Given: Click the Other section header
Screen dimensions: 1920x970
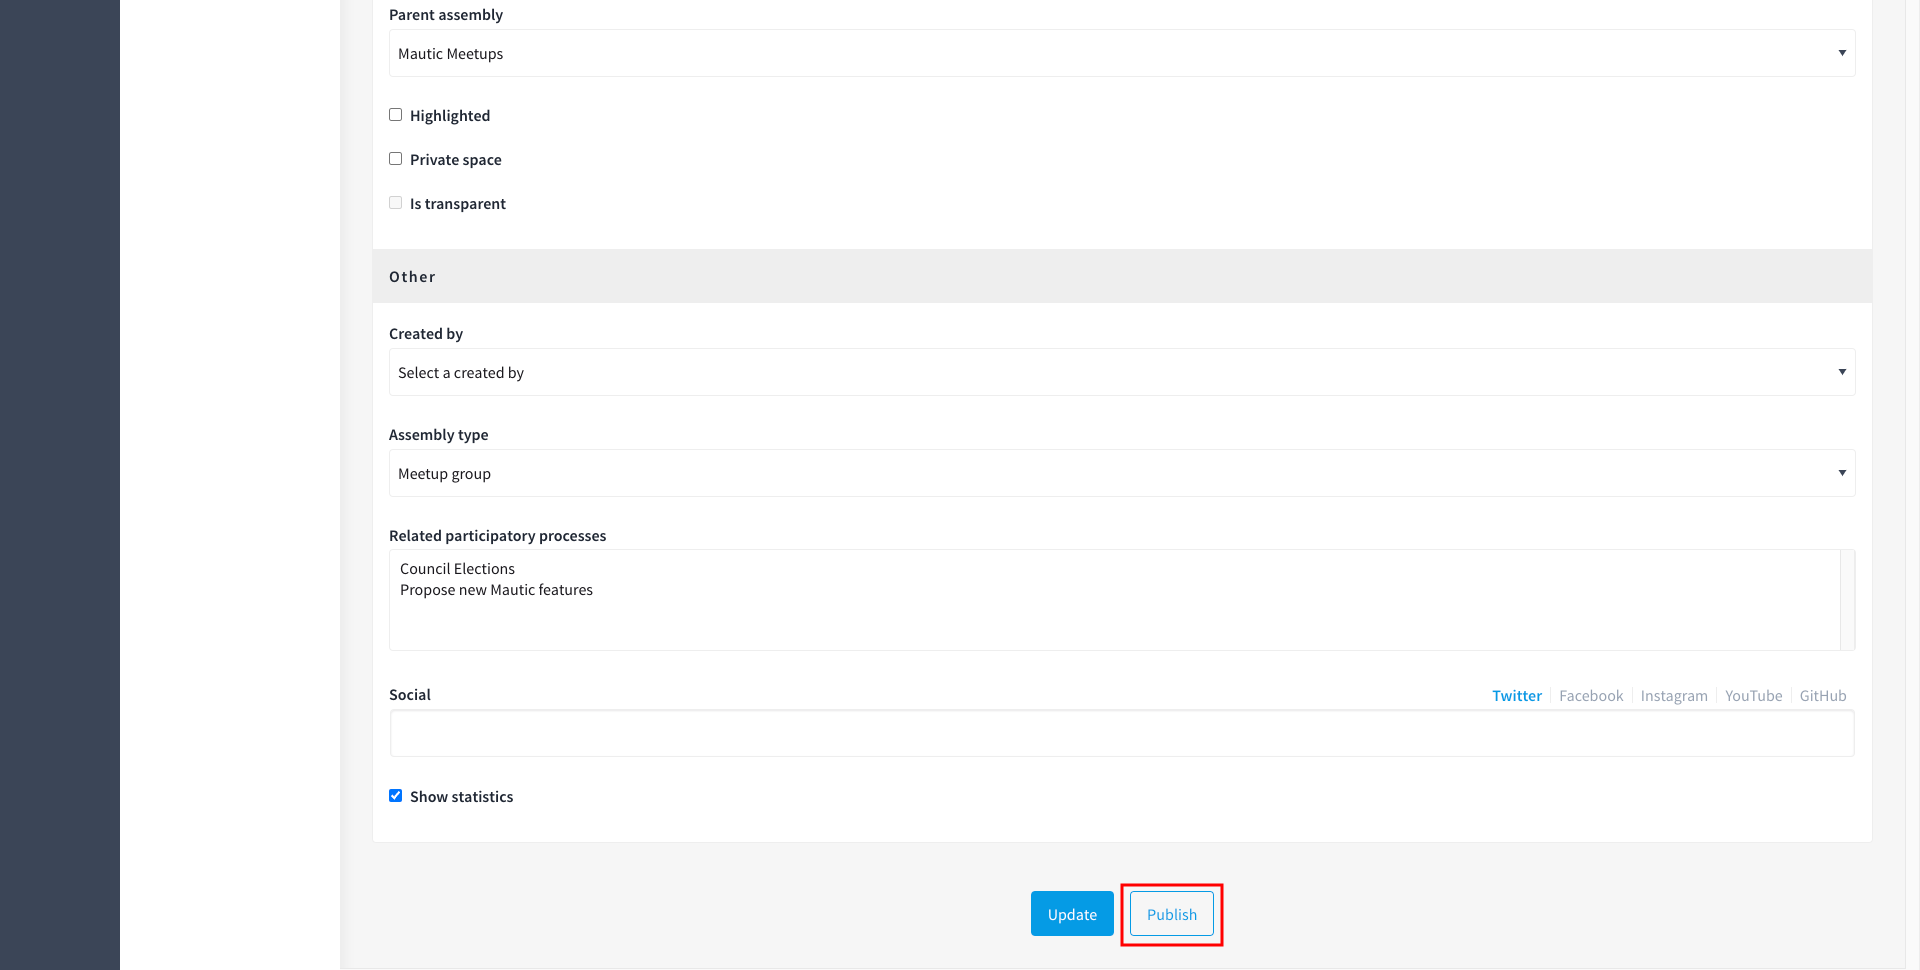Looking at the screenshot, I should 412,277.
